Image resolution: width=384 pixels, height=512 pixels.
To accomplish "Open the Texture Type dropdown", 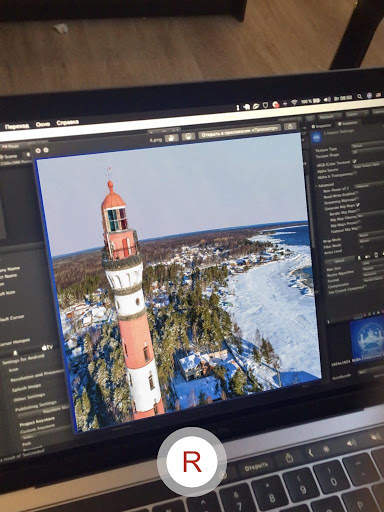I will pyautogui.click(x=367, y=145).
